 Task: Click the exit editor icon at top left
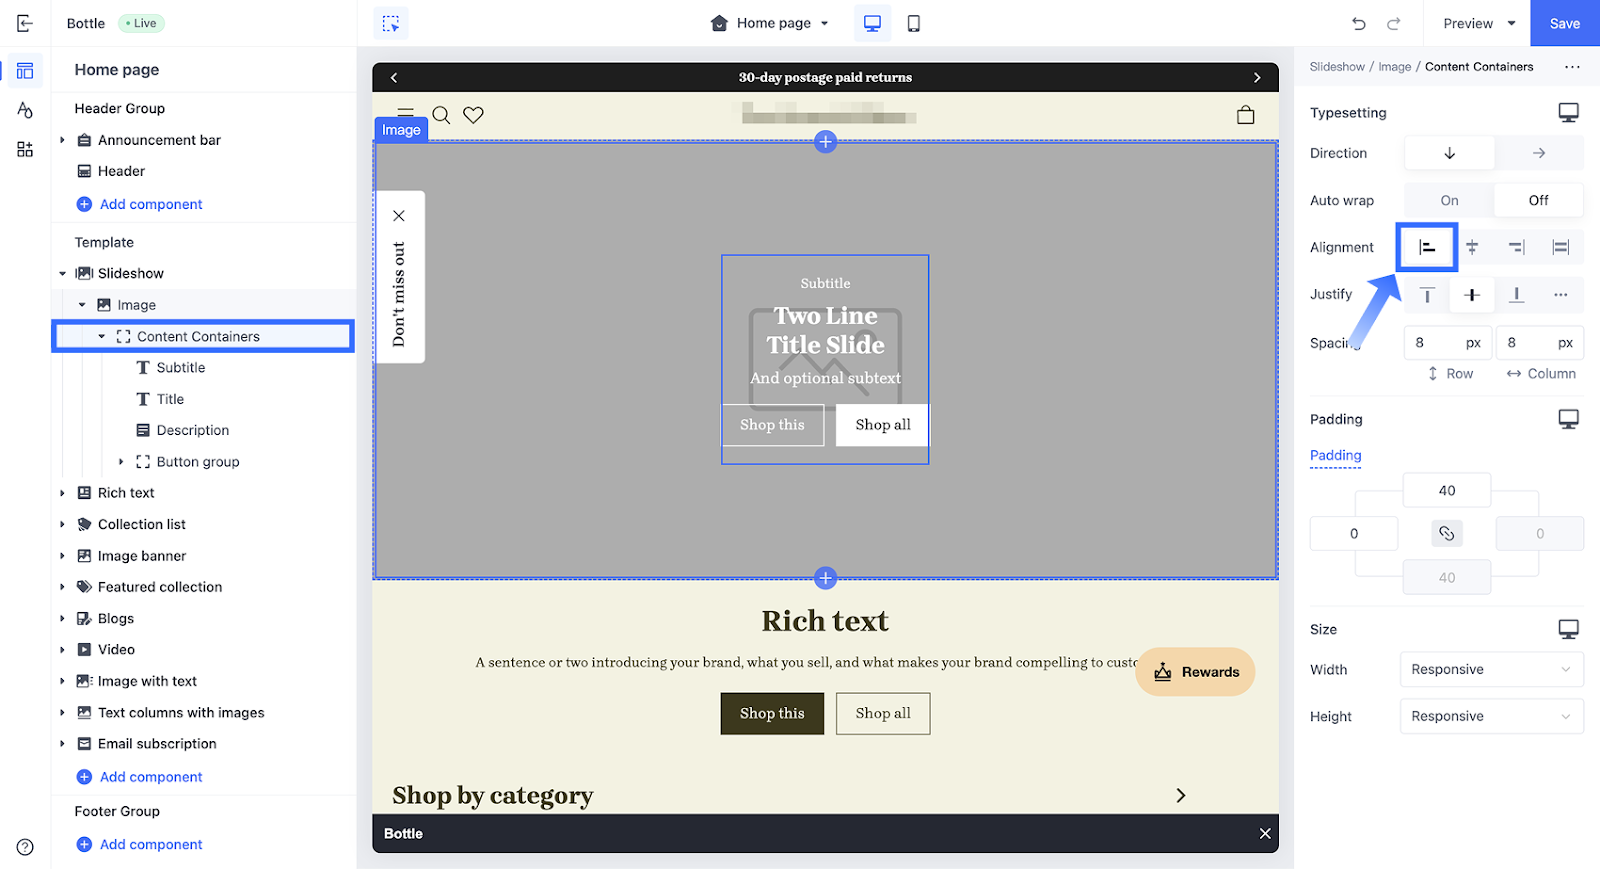pyautogui.click(x=25, y=23)
